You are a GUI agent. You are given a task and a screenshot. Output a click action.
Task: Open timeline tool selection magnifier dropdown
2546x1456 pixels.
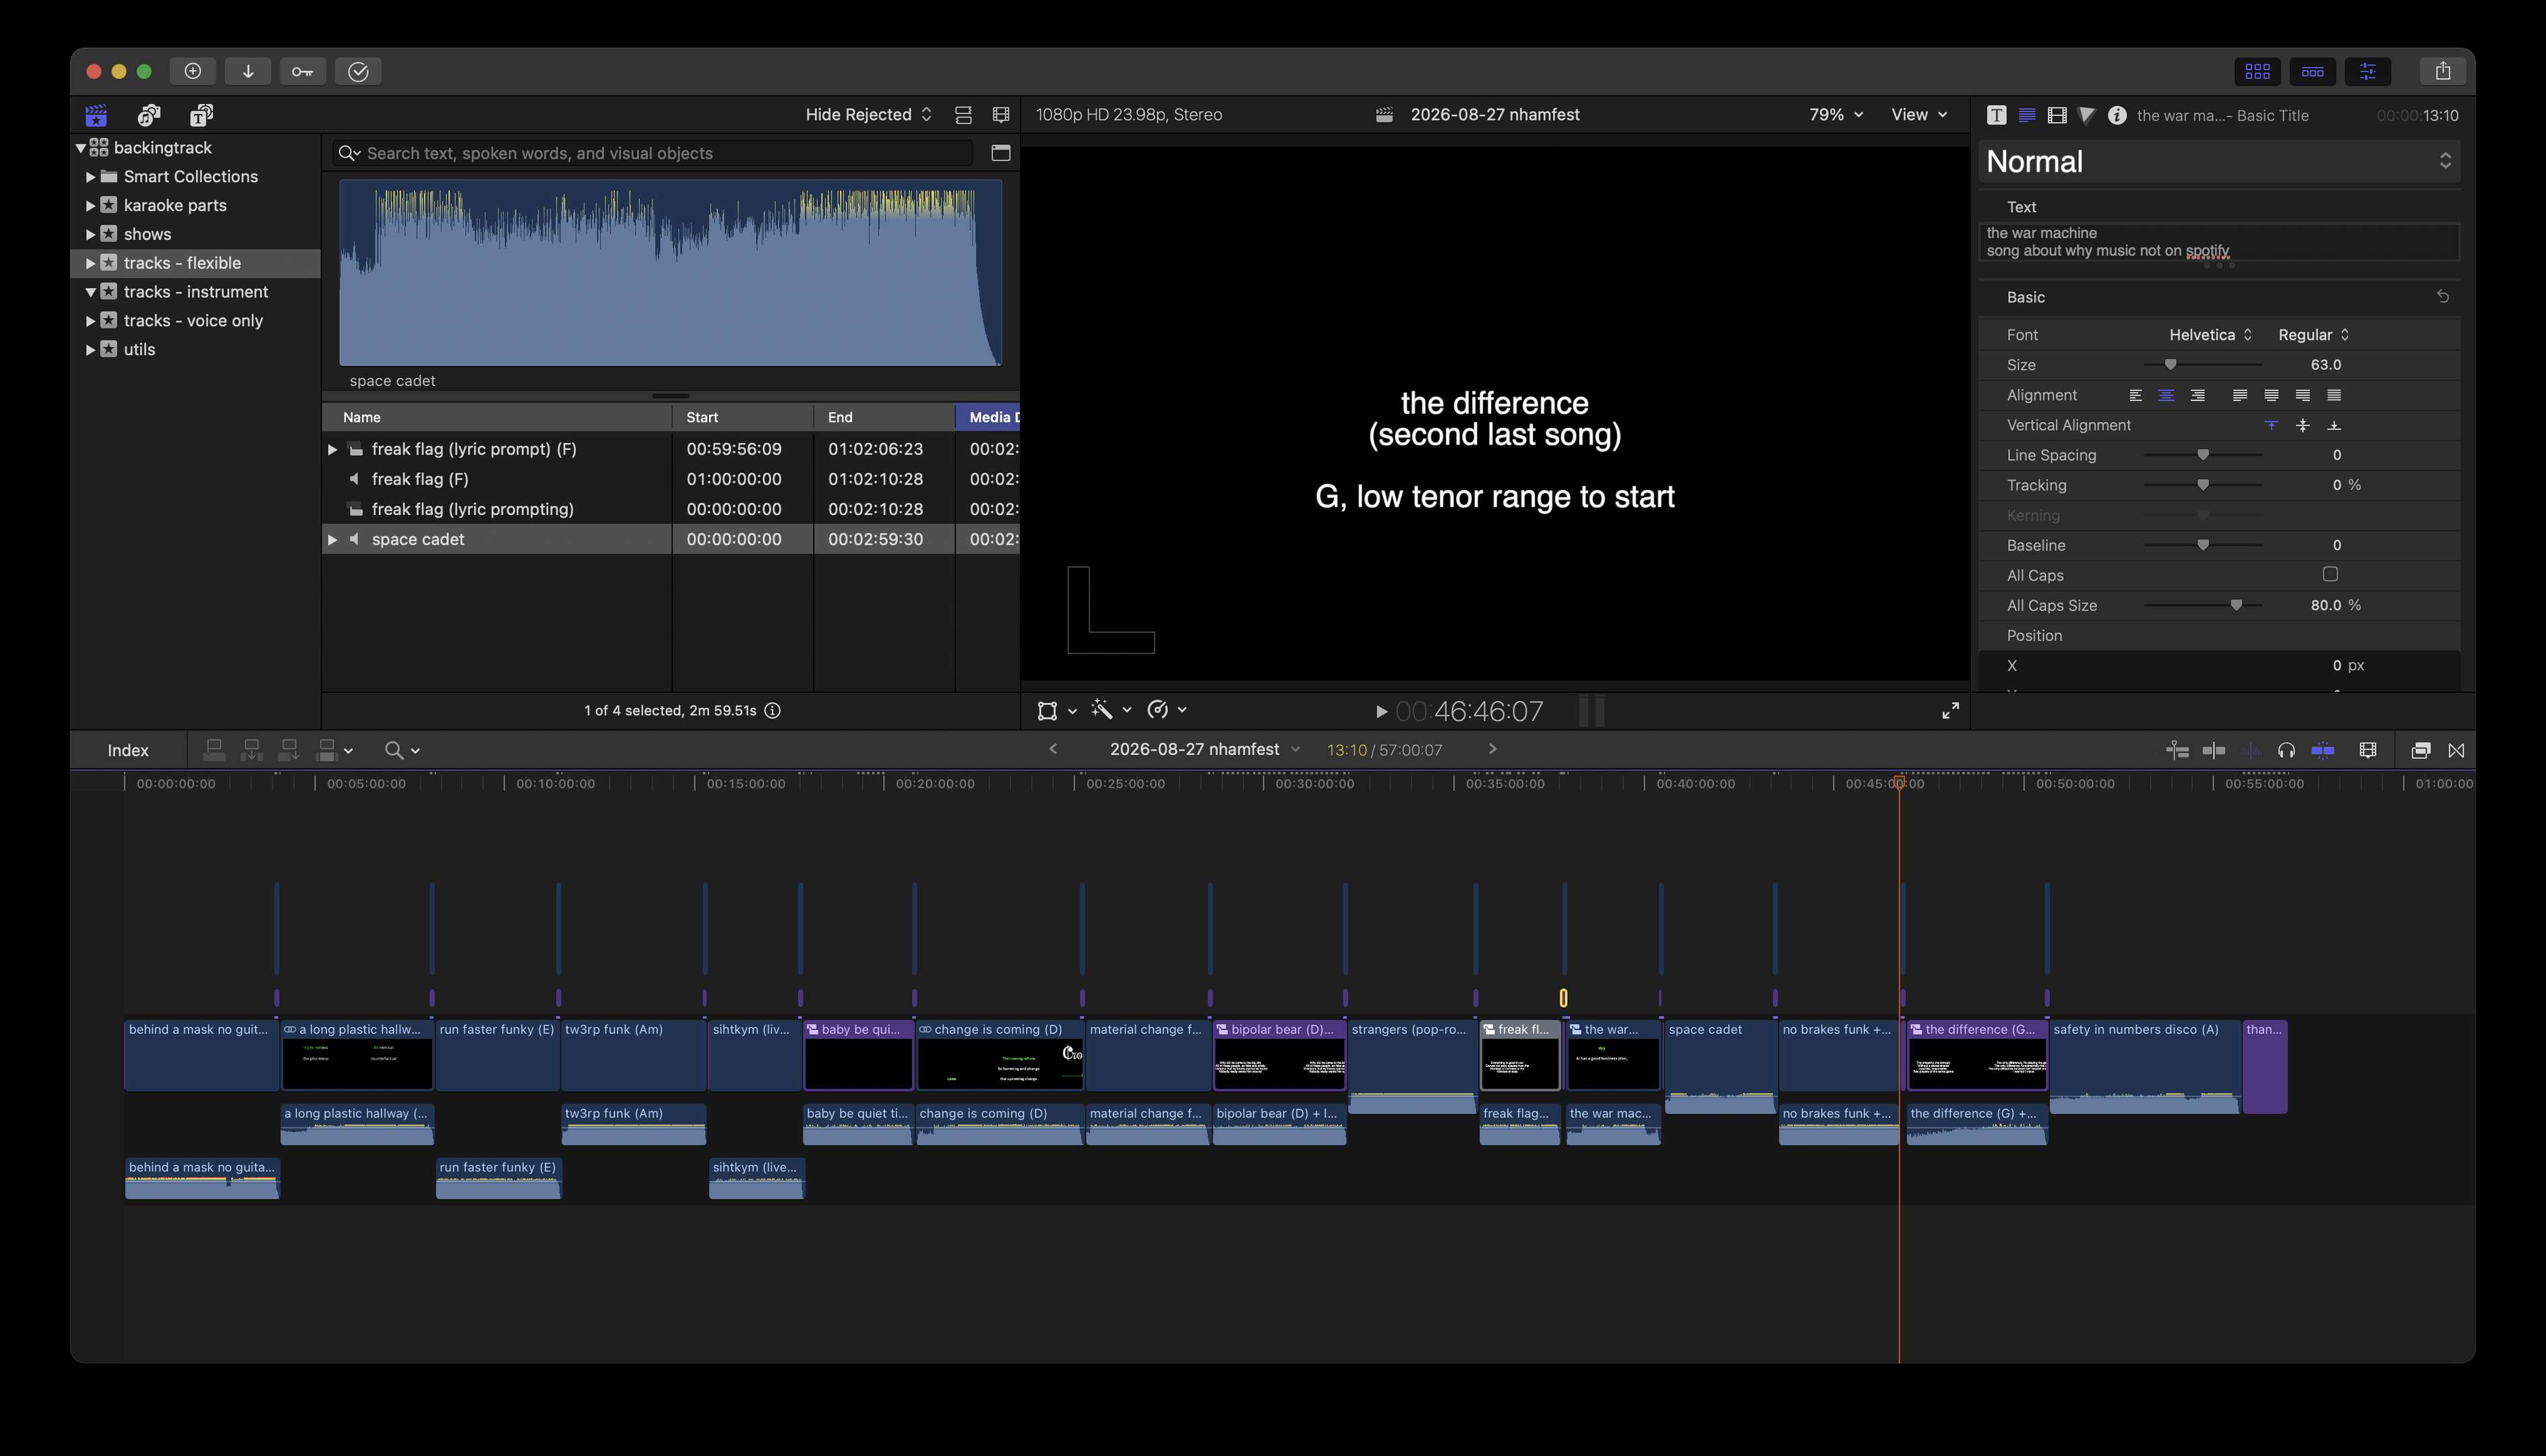pos(402,750)
